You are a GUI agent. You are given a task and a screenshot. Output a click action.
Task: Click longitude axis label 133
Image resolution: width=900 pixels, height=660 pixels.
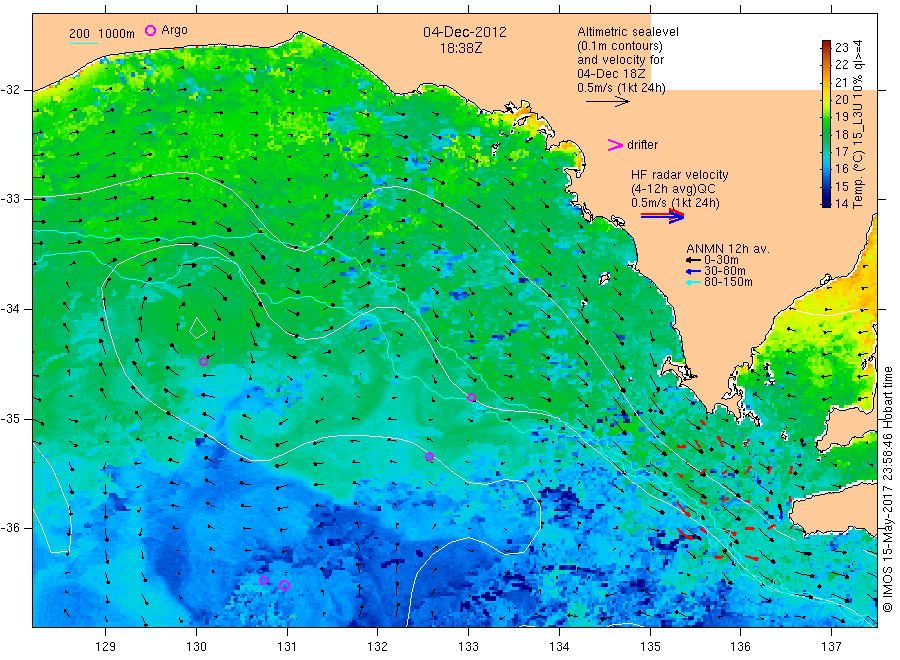tap(468, 646)
